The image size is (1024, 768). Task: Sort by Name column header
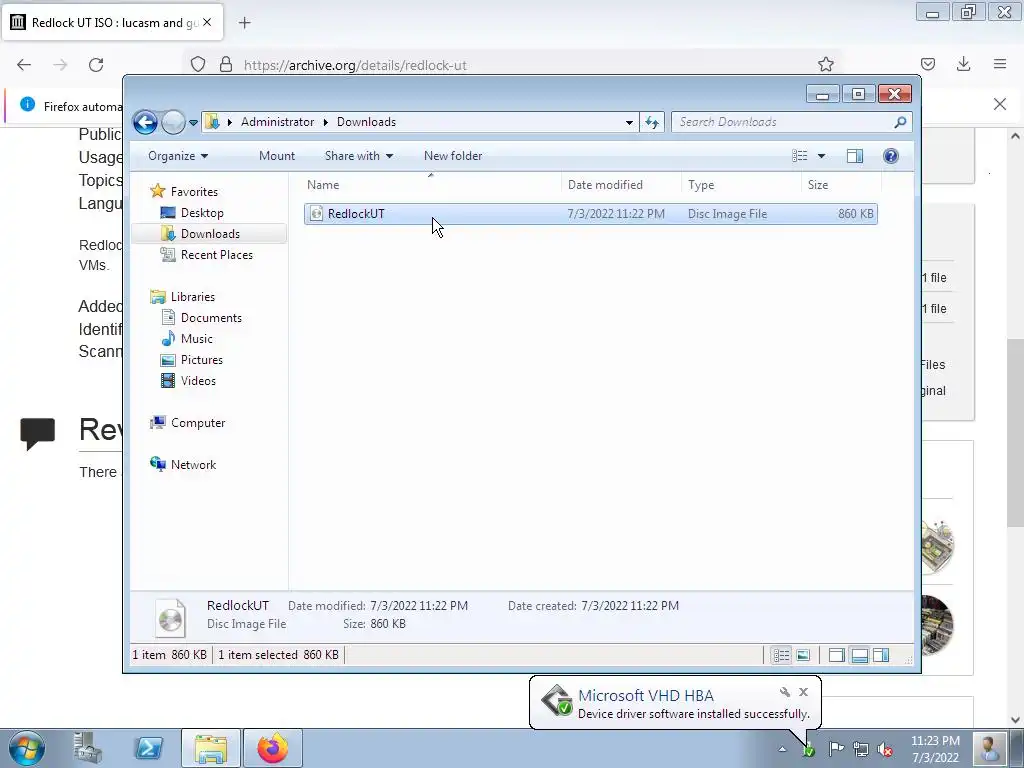click(x=430, y=185)
